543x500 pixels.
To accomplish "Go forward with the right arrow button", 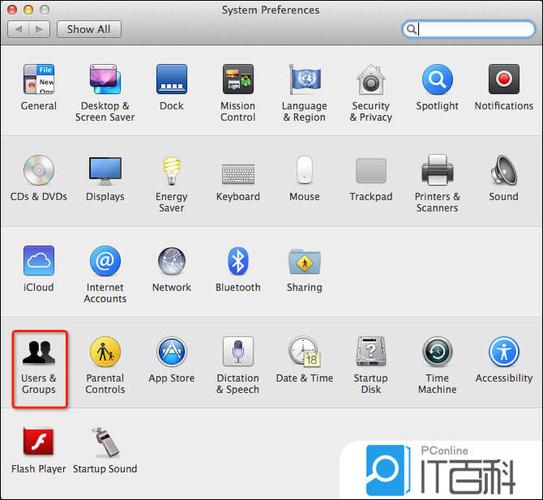I will click(x=39, y=29).
